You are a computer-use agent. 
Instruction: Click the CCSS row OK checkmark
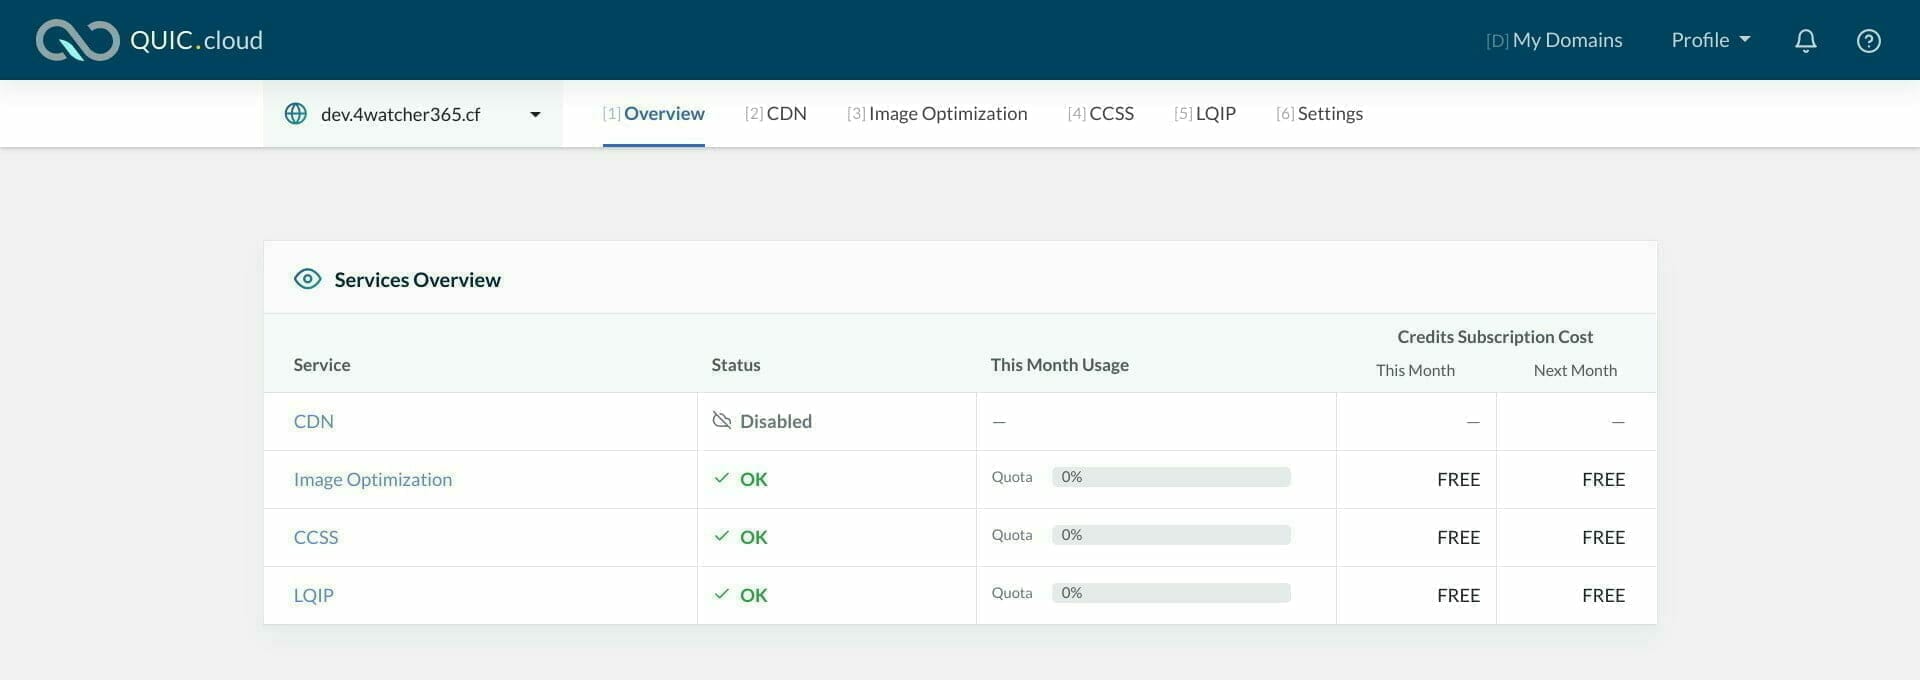tap(722, 536)
